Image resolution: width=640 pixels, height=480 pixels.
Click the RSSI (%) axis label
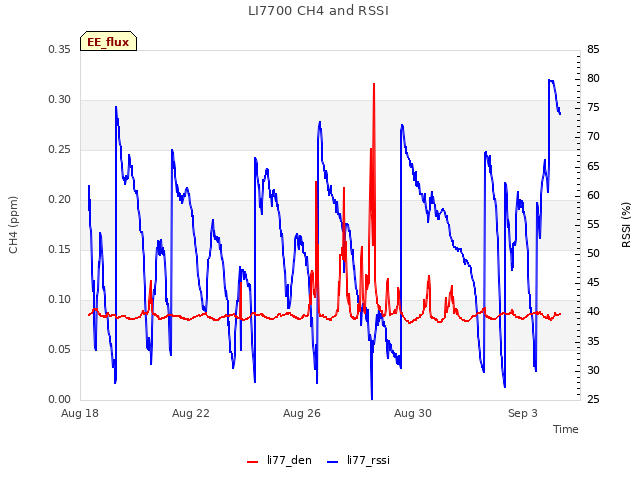click(626, 225)
